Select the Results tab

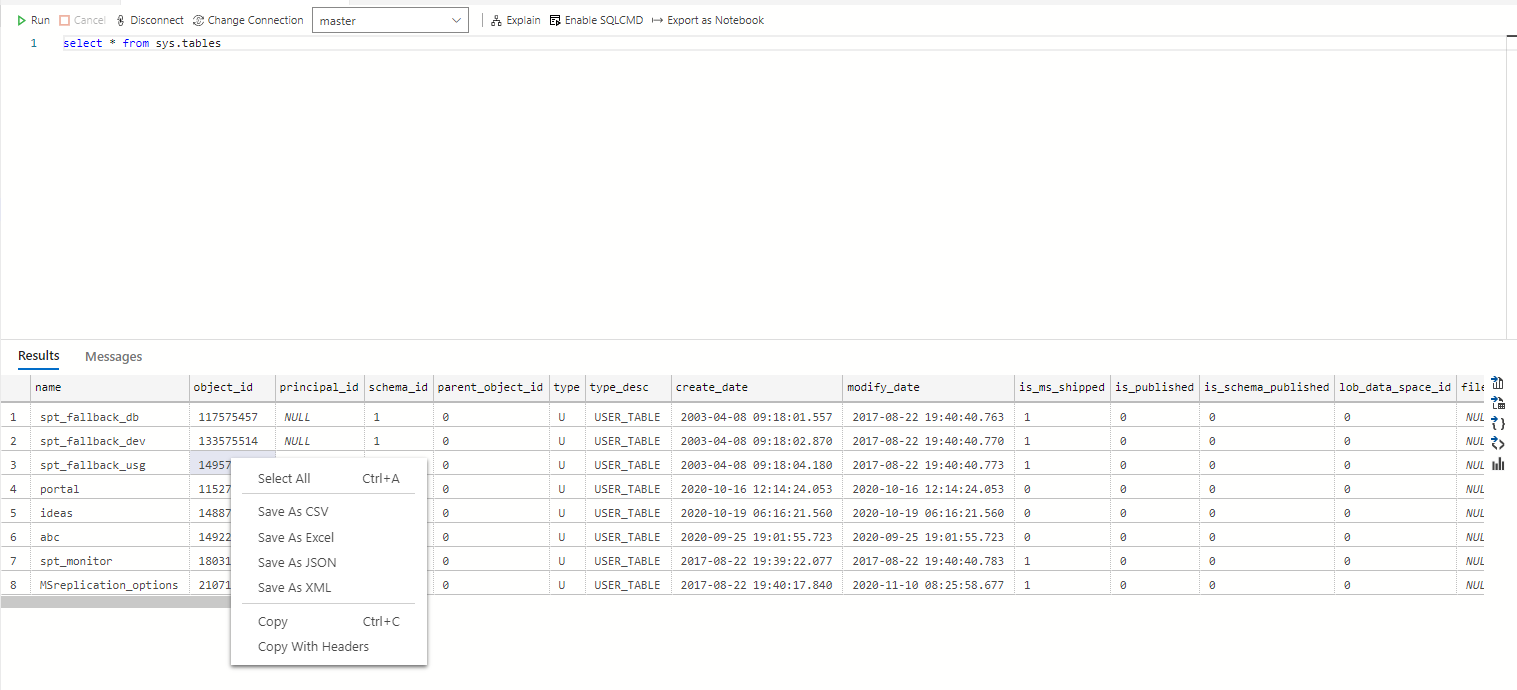point(38,356)
